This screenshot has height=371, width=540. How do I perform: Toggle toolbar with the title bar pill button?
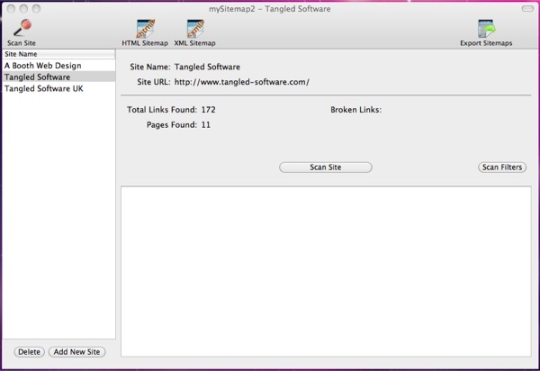[x=527, y=9]
